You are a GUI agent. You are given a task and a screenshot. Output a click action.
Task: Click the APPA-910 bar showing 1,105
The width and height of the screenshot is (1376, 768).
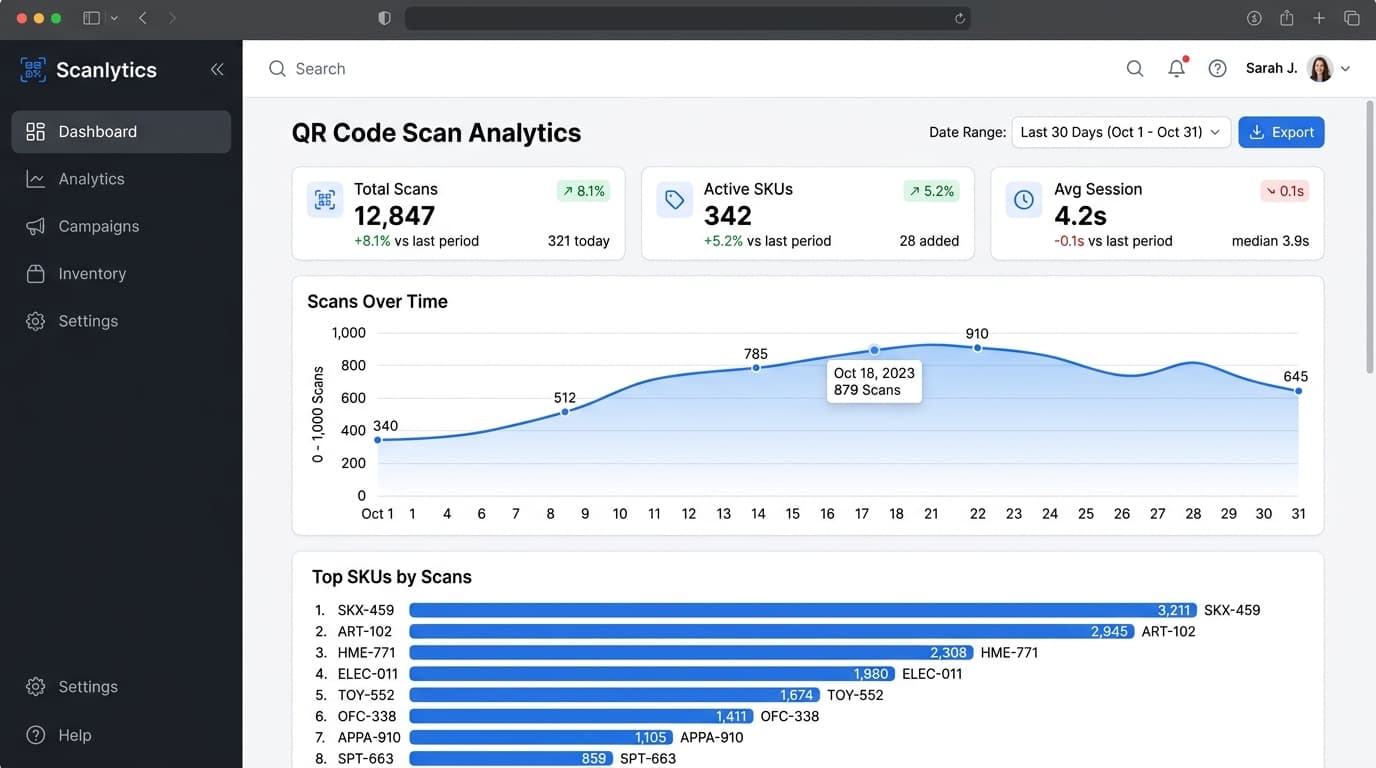point(541,737)
